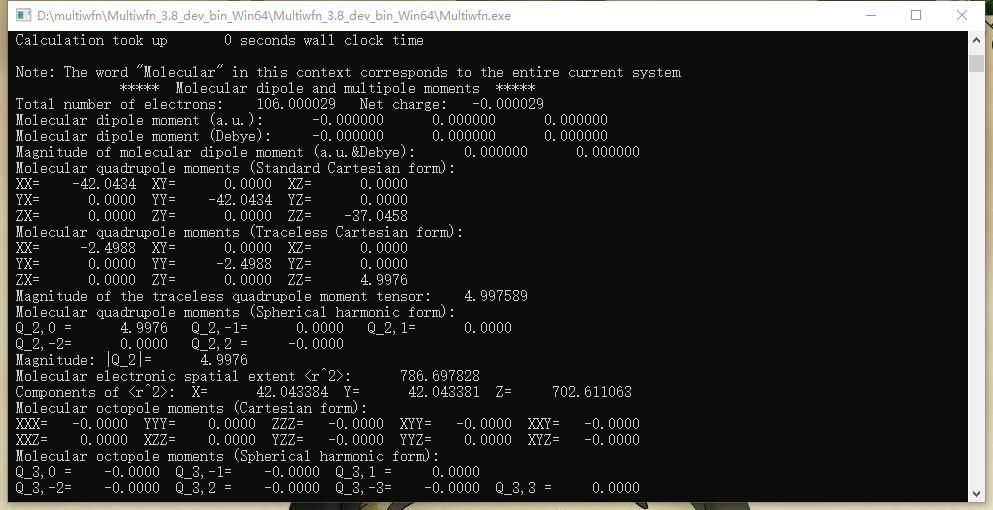993x510 pixels.
Task: Click the scrollbar down arrow
Action: pyautogui.click(x=977, y=494)
